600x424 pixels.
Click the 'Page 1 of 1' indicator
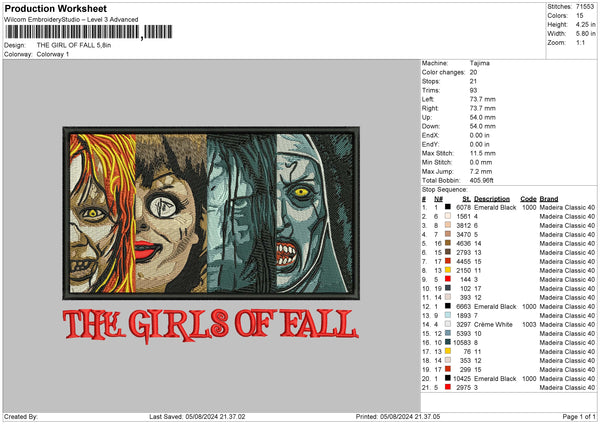click(579, 416)
